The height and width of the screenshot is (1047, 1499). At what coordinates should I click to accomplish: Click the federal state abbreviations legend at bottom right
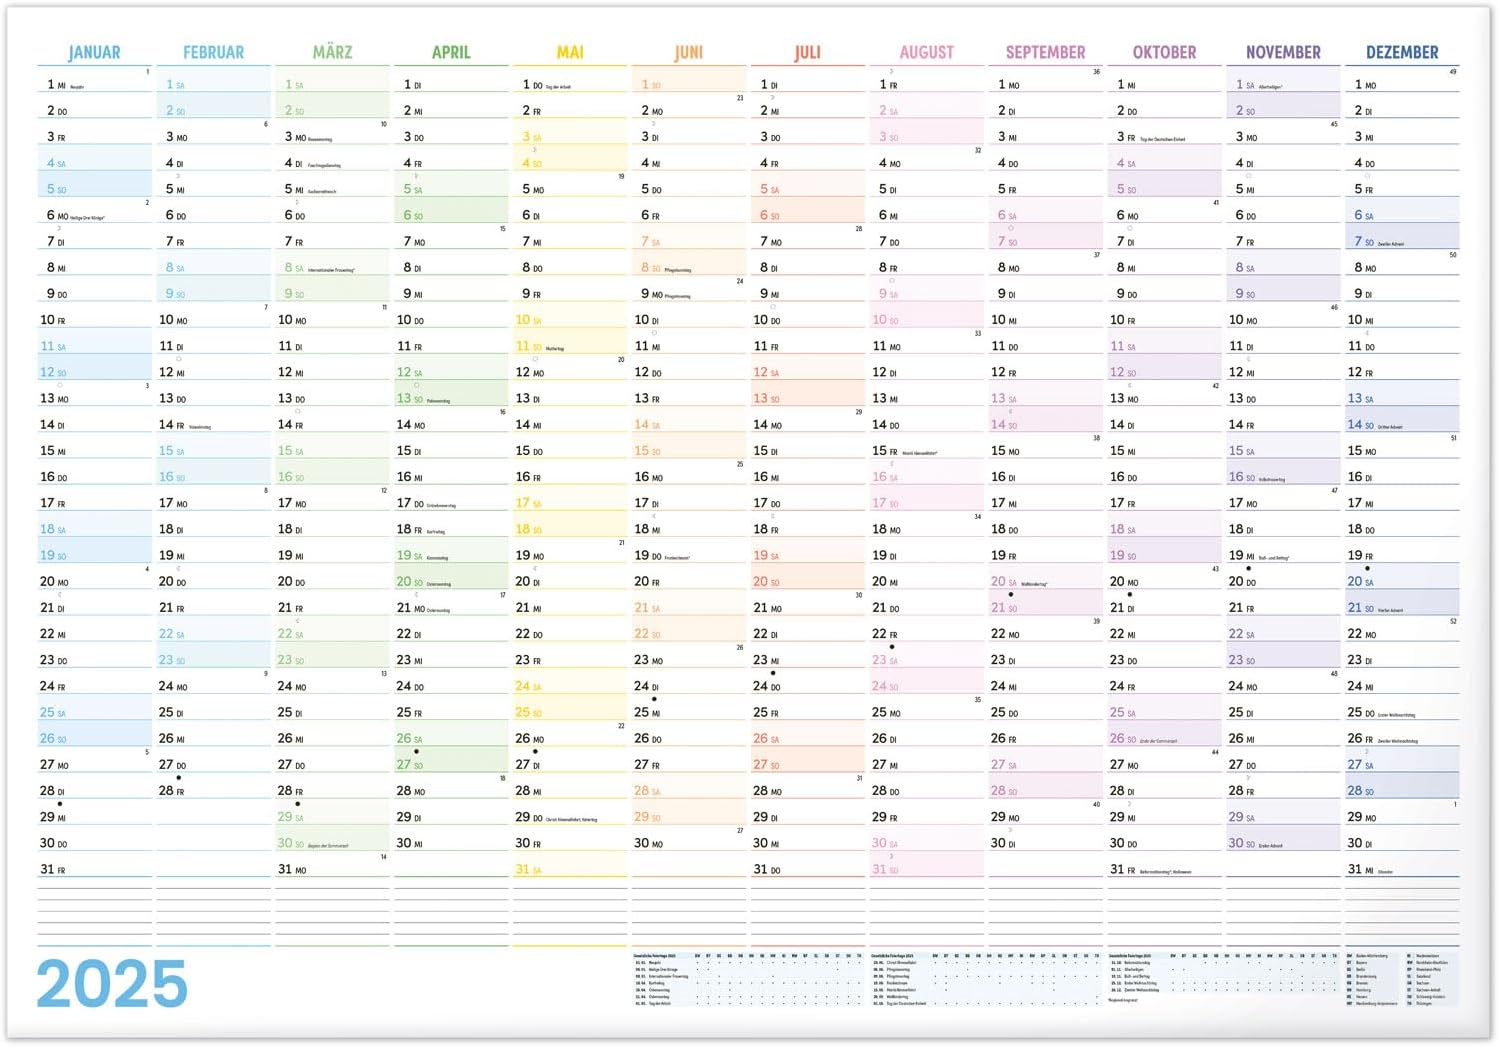click(x=1401, y=977)
